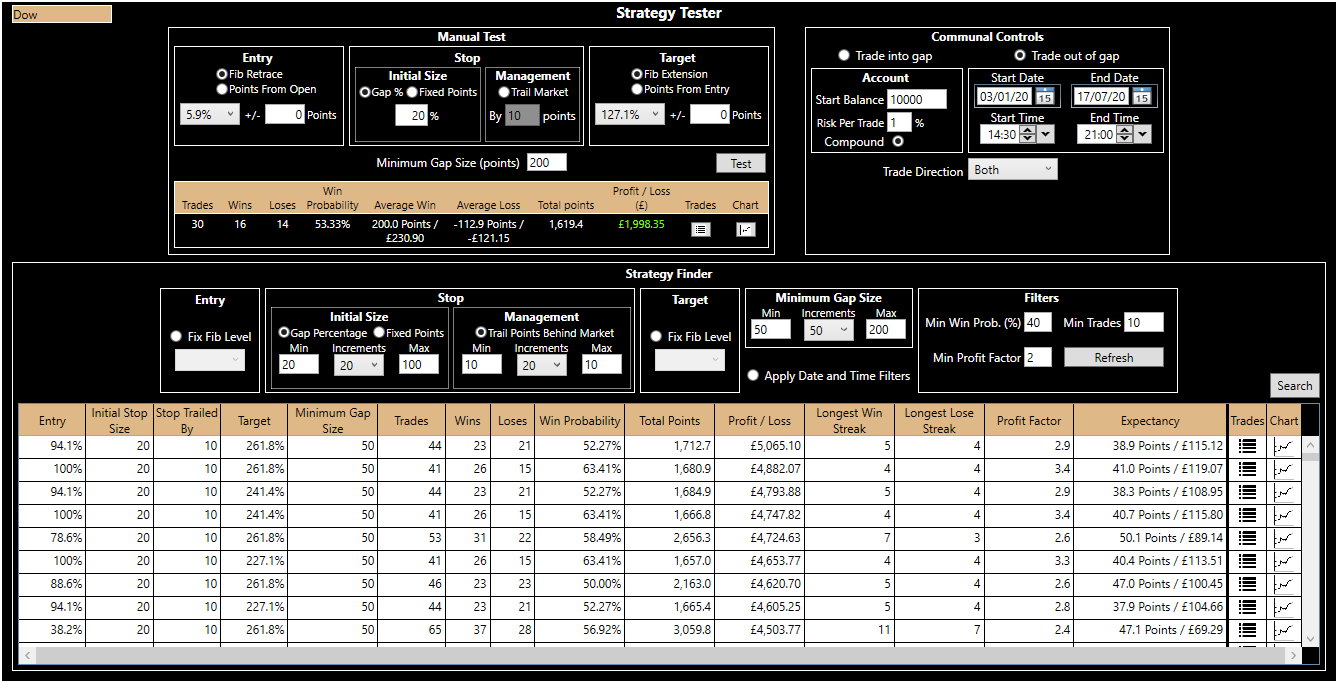The image size is (1336, 682).
Task: View trades list for the £4,882.07 row
Action: point(1247,469)
